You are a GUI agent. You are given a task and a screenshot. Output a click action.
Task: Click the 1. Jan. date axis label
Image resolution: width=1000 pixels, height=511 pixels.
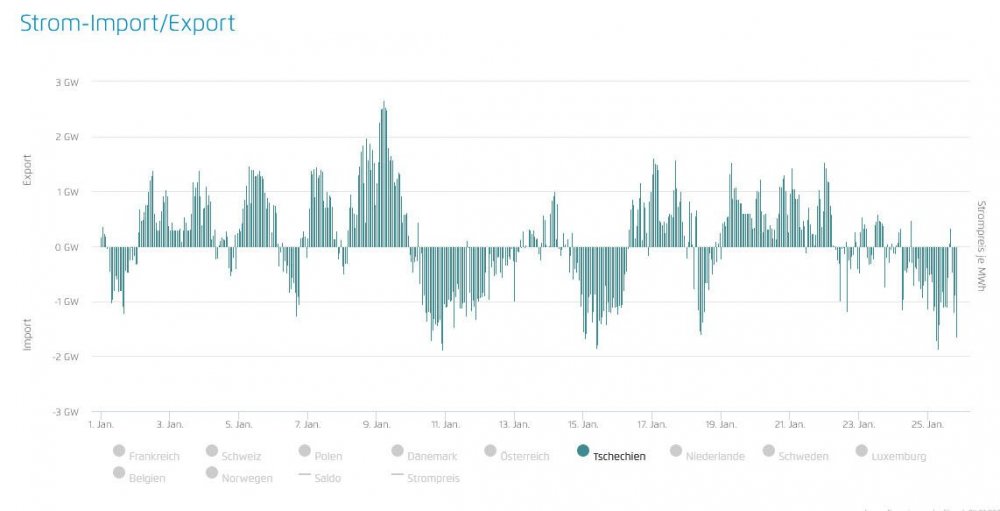click(101, 424)
